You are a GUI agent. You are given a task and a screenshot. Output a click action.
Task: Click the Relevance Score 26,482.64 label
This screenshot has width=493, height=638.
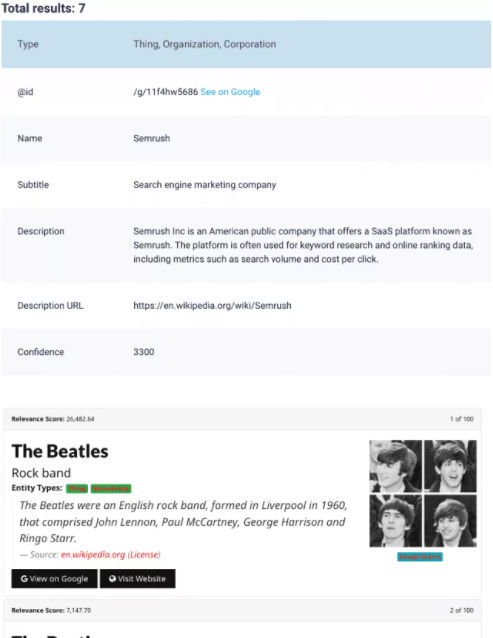[53, 419]
